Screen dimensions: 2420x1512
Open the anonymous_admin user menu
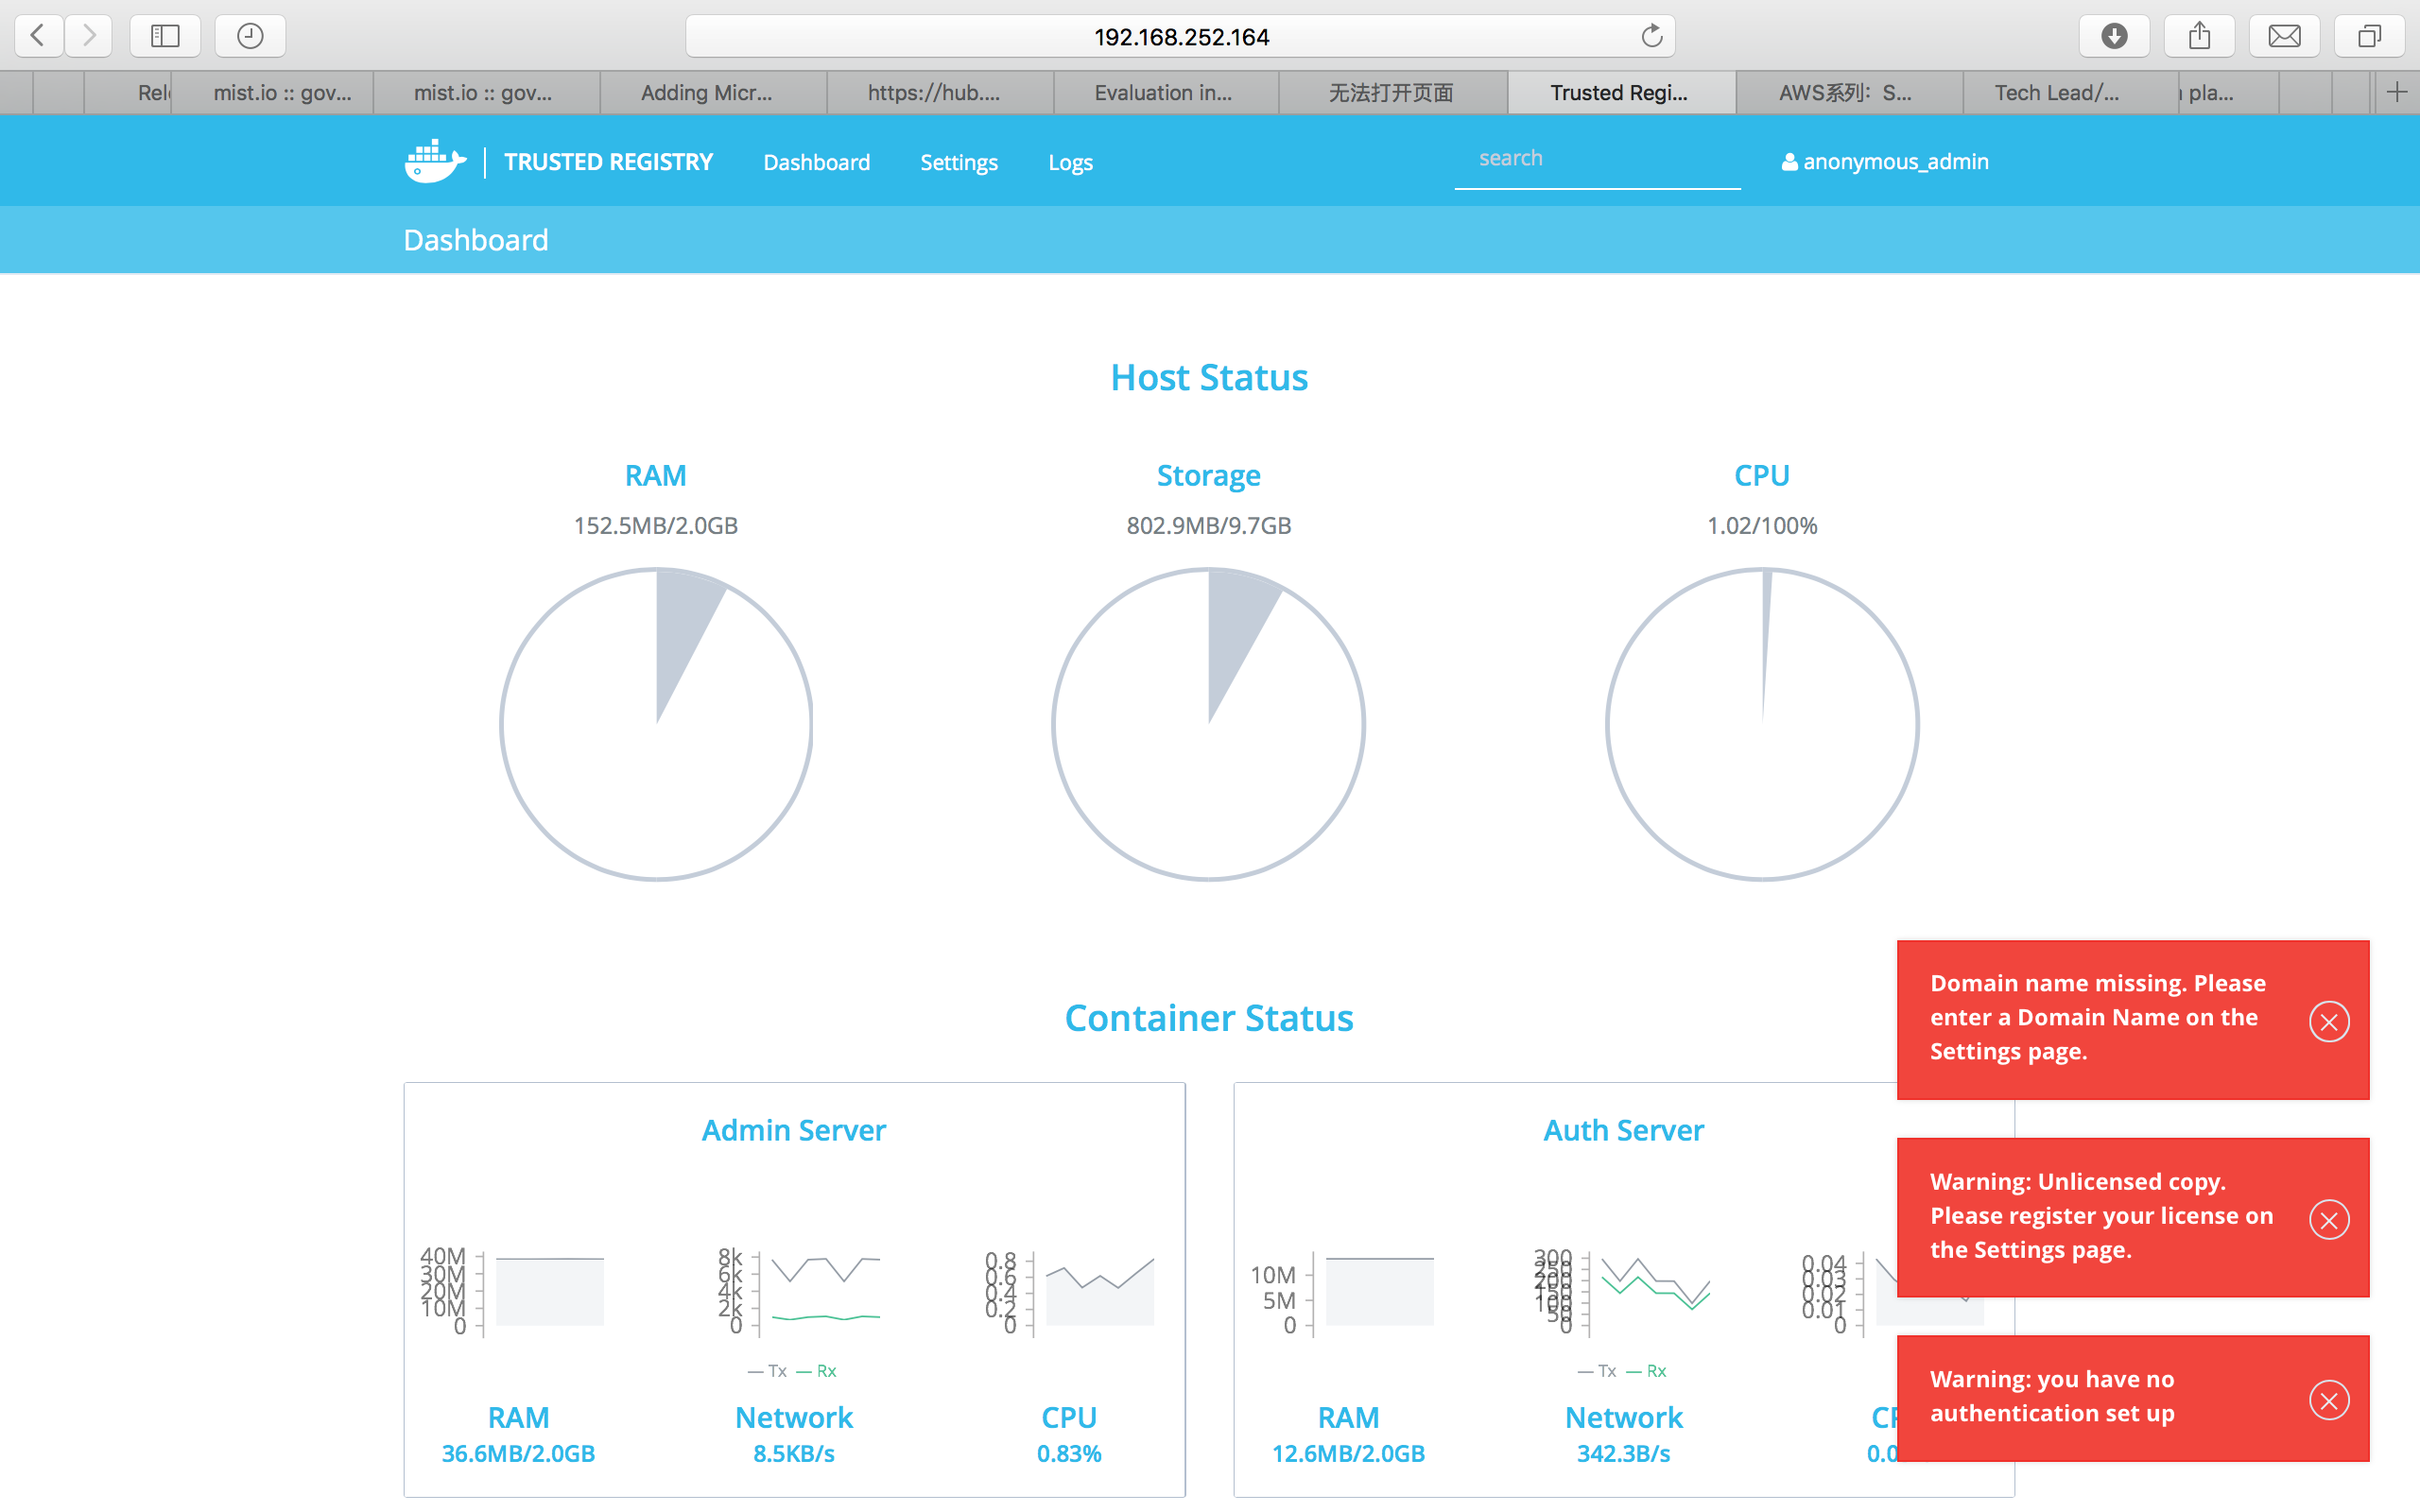tap(1885, 162)
